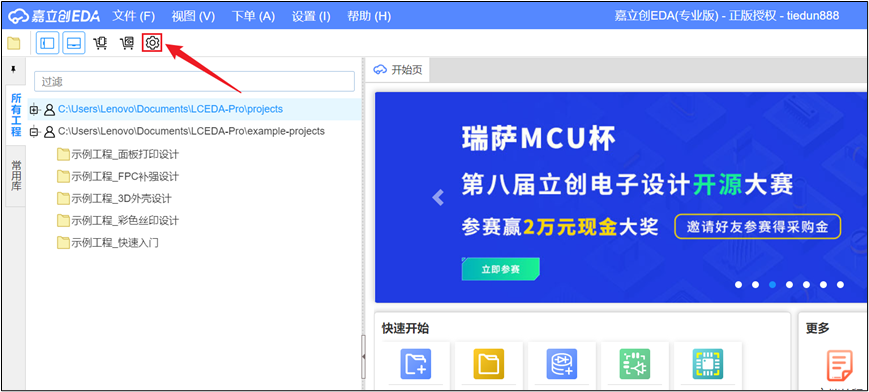Select the first banner carousel dot

pos(738,284)
